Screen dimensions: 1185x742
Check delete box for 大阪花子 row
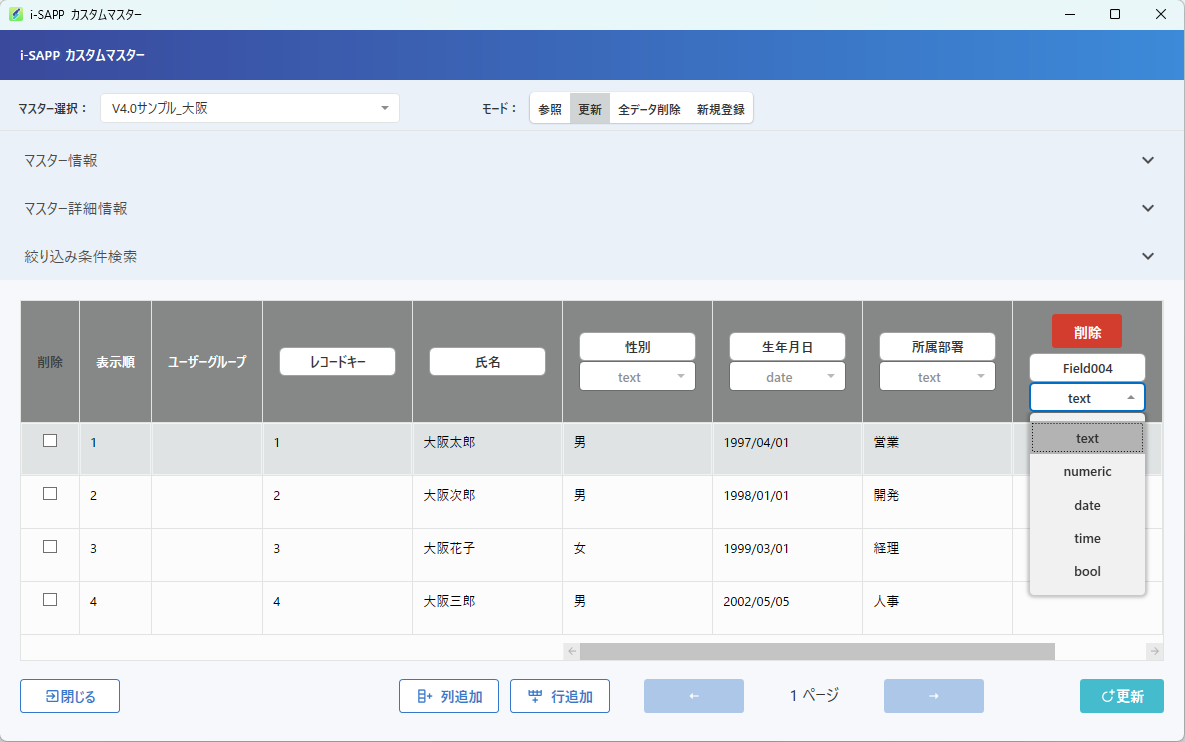point(50,546)
